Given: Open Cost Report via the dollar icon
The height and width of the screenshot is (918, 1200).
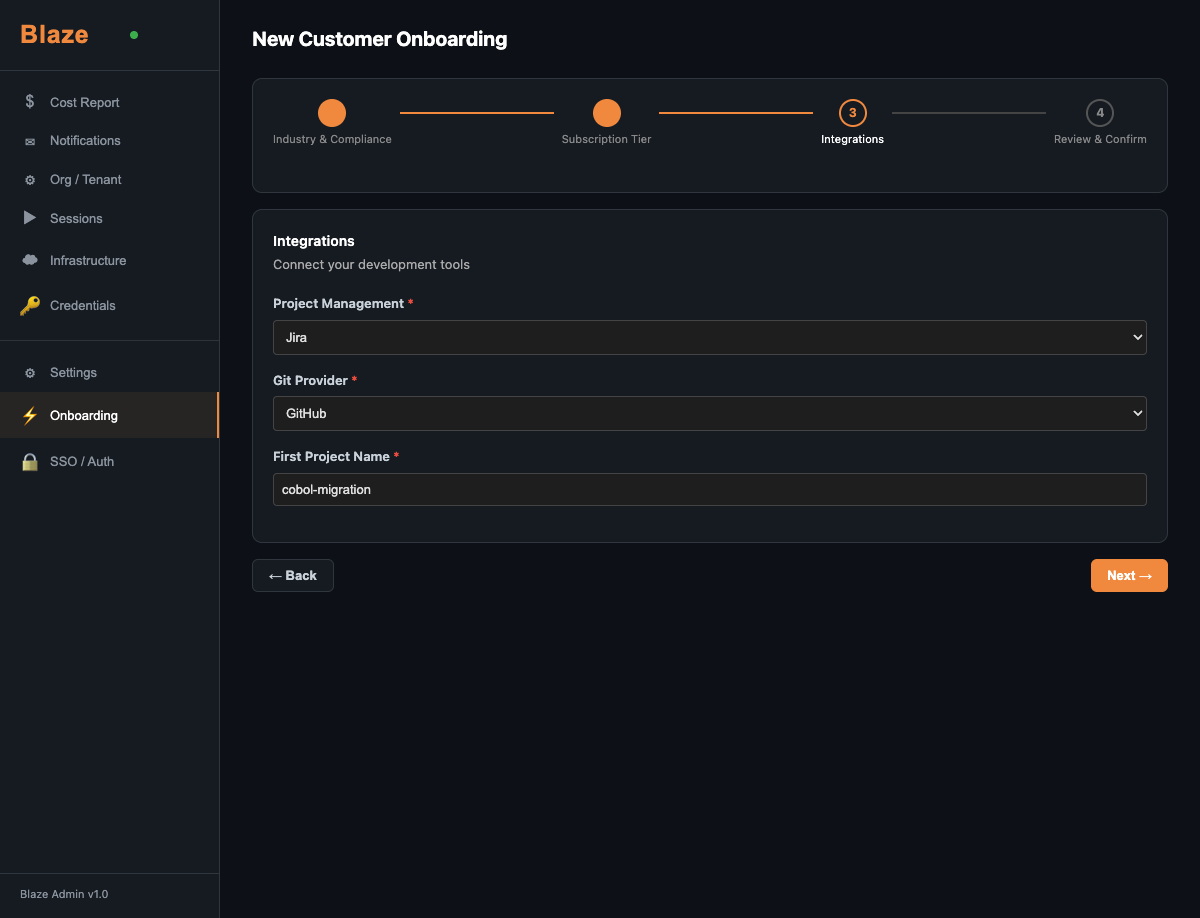Looking at the screenshot, I should pyautogui.click(x=30, y=102).
